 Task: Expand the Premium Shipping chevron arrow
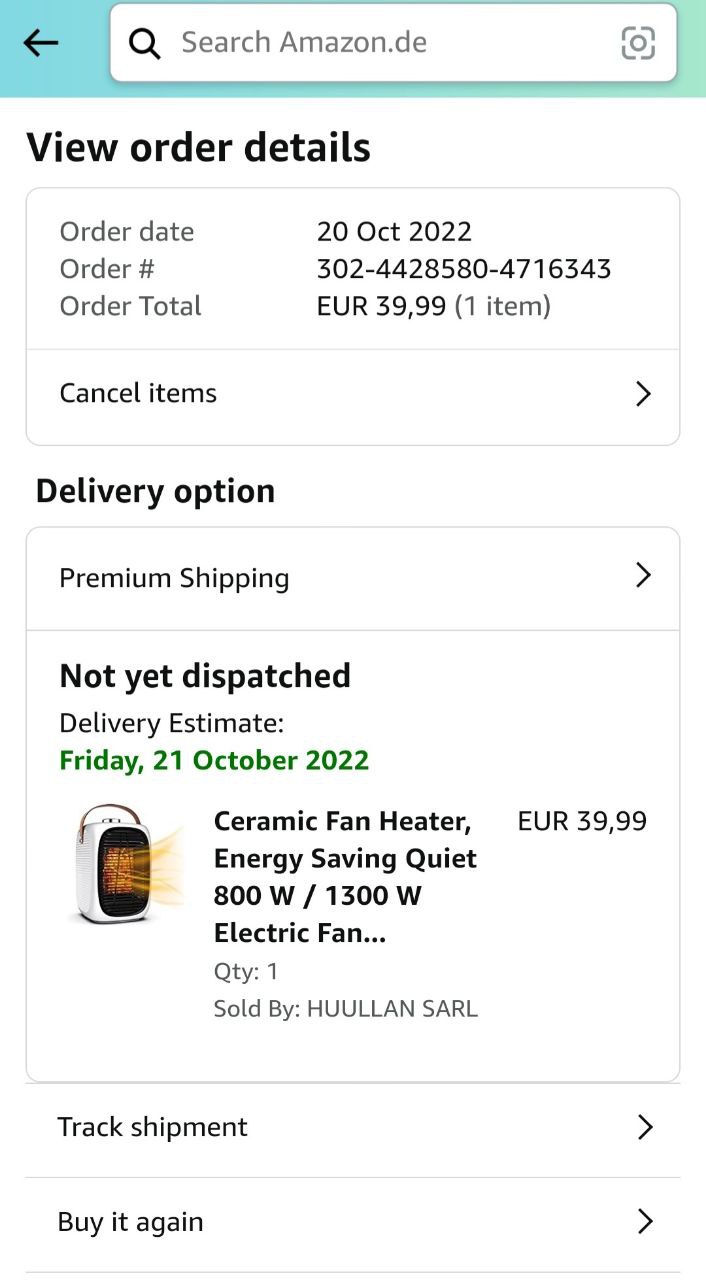(x=643, y=576)
